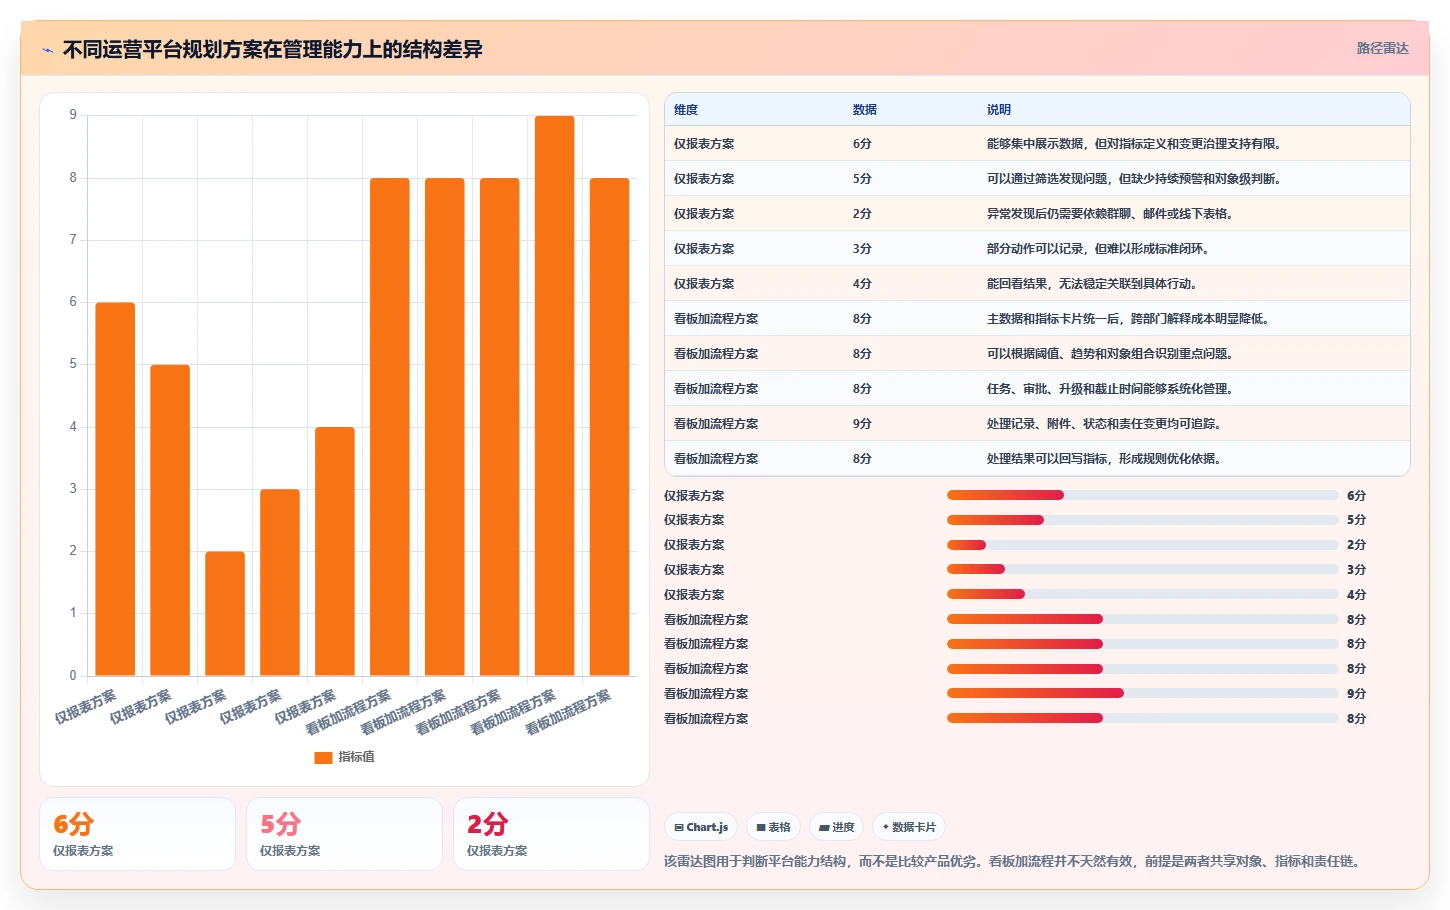Click the chart bar with height 3
This screenshot has width=1450, height=910.
tap(280, 583)
